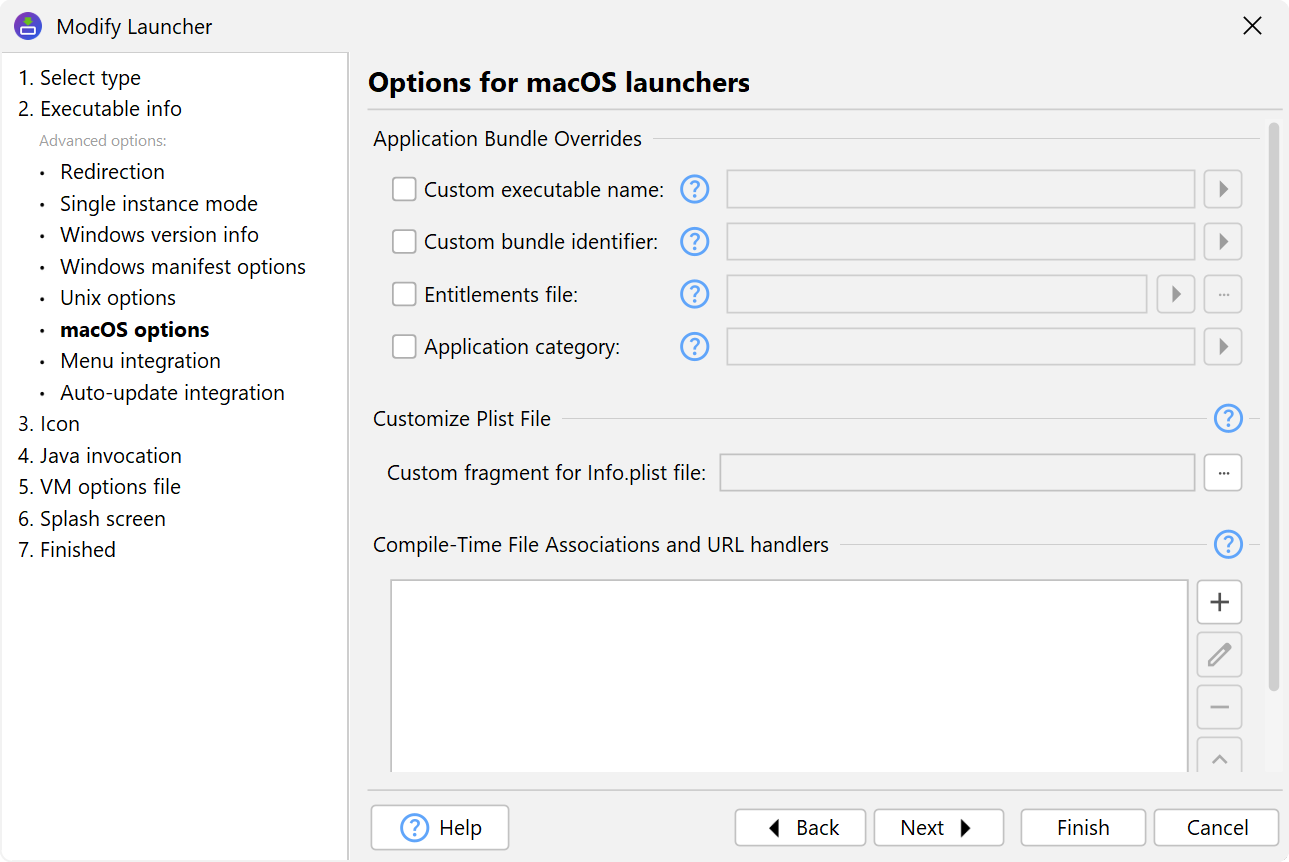Select Java invocation in the step list
Screen dimensions: 1289x862
click(x=110, y=456)
